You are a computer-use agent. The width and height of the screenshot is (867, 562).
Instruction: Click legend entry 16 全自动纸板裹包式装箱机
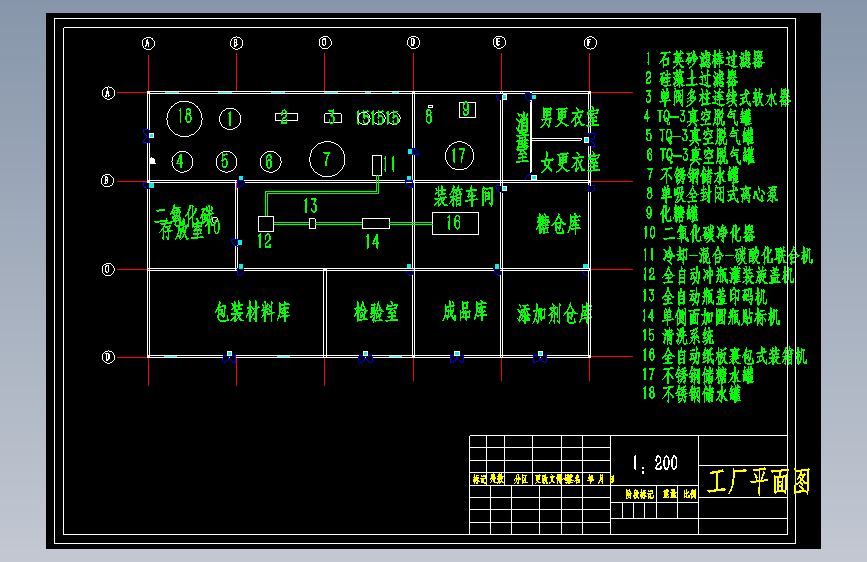(x=725, y=356)
